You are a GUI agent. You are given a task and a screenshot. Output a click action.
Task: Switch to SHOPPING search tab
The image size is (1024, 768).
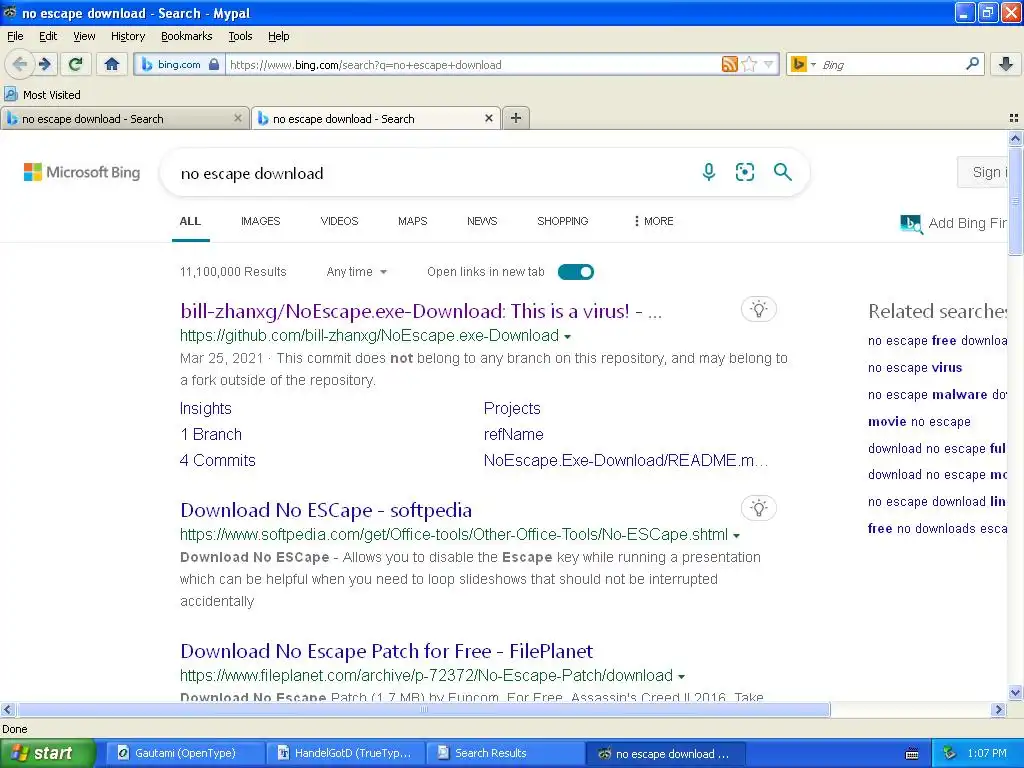pyautogui.click(x=563, y=221)
